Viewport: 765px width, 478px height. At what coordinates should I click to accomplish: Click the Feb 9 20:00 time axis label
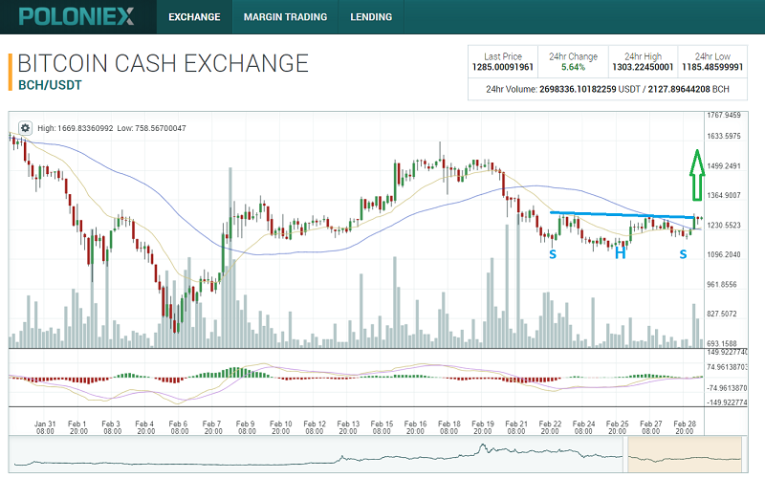tap(246, 426)
